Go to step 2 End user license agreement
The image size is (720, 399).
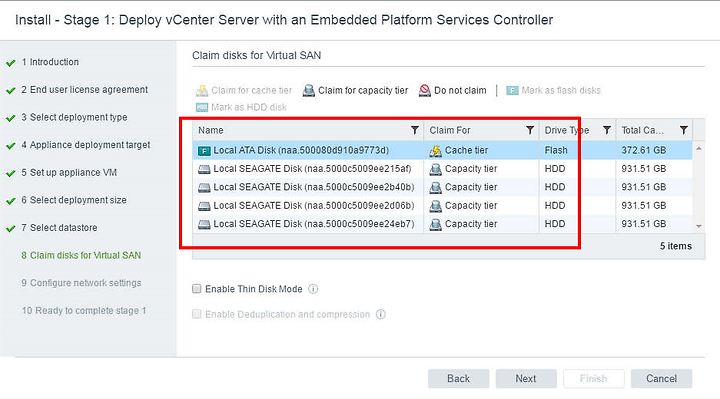pyautogui.click(x=84, y=90)
